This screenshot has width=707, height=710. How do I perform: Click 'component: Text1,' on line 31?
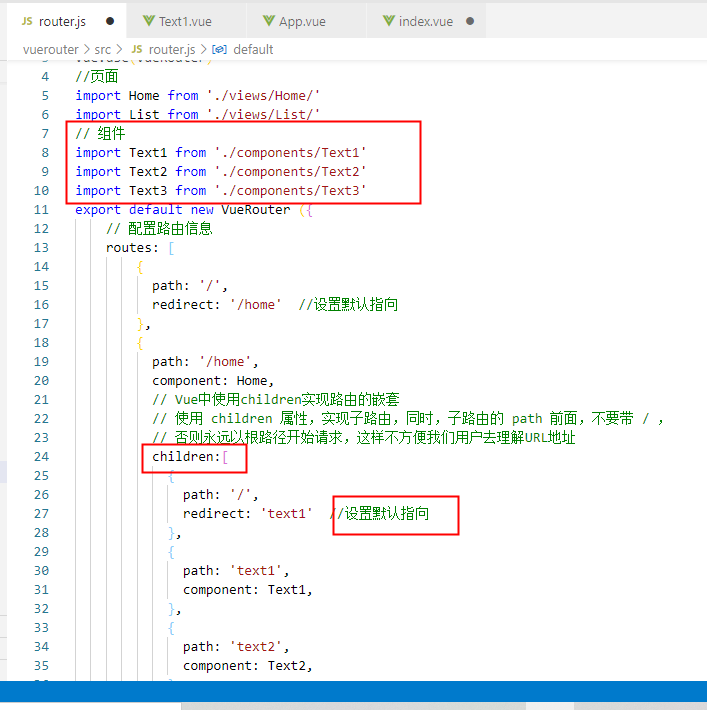248,590
